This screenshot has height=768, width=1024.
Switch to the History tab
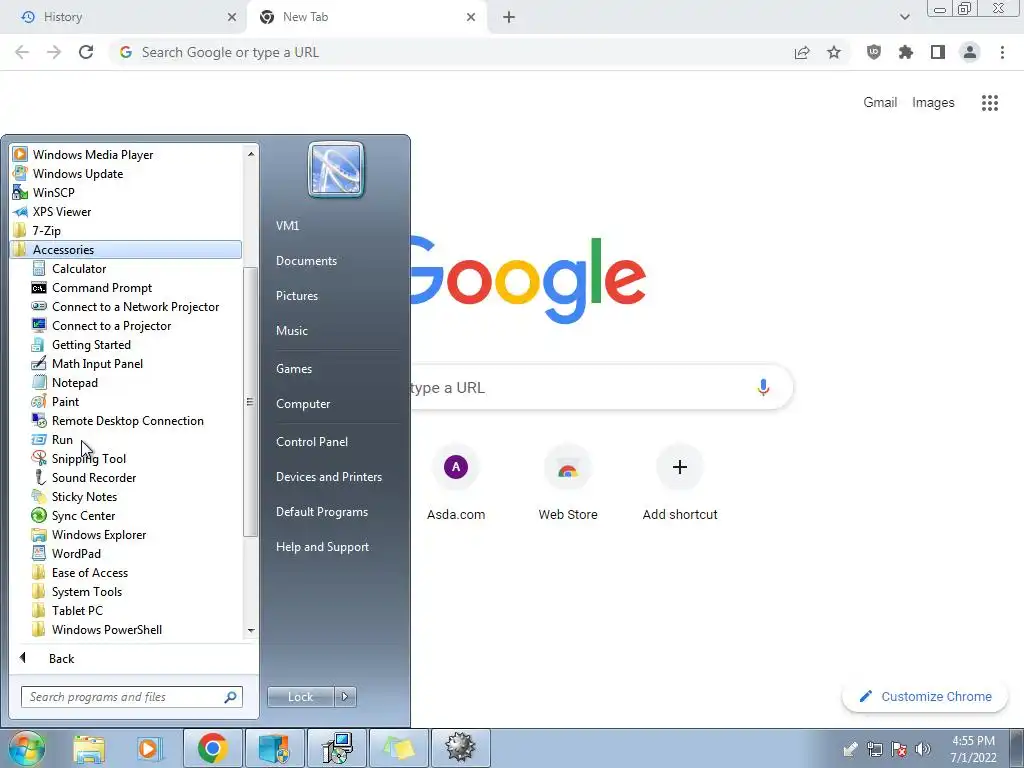coord(123,17)
